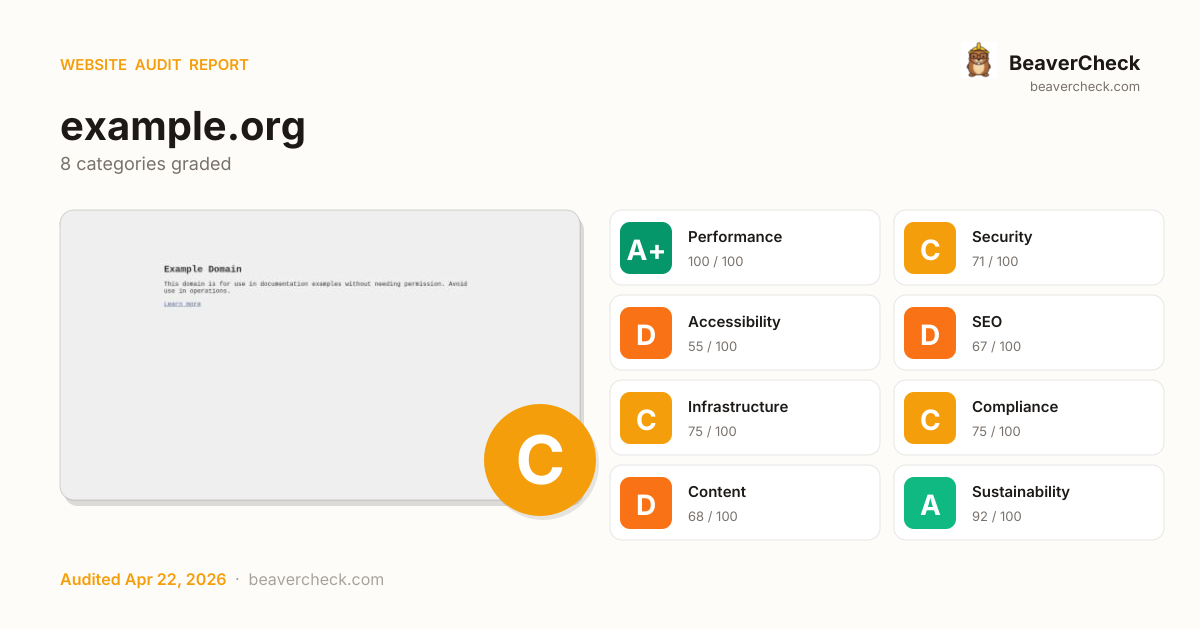Viewport: 1200px width, 630px height.
Task: Click the WEBSITE AUDIT REPORT label
Action: [x=154, y=65]
